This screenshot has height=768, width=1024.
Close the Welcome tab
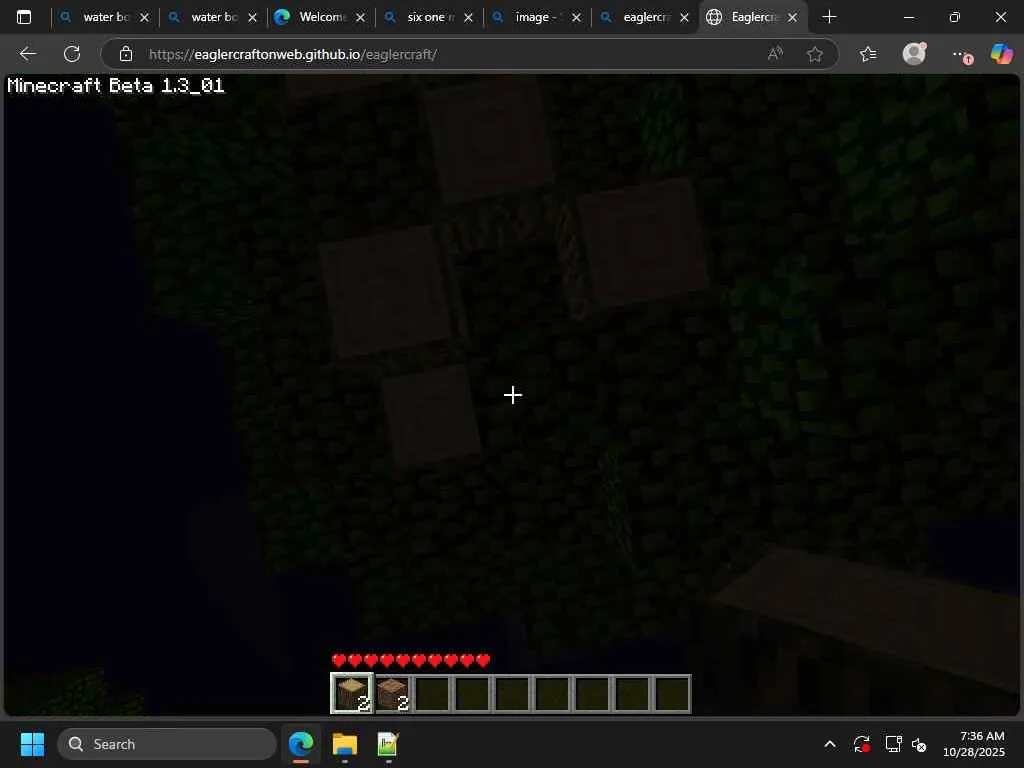point(360,18)
